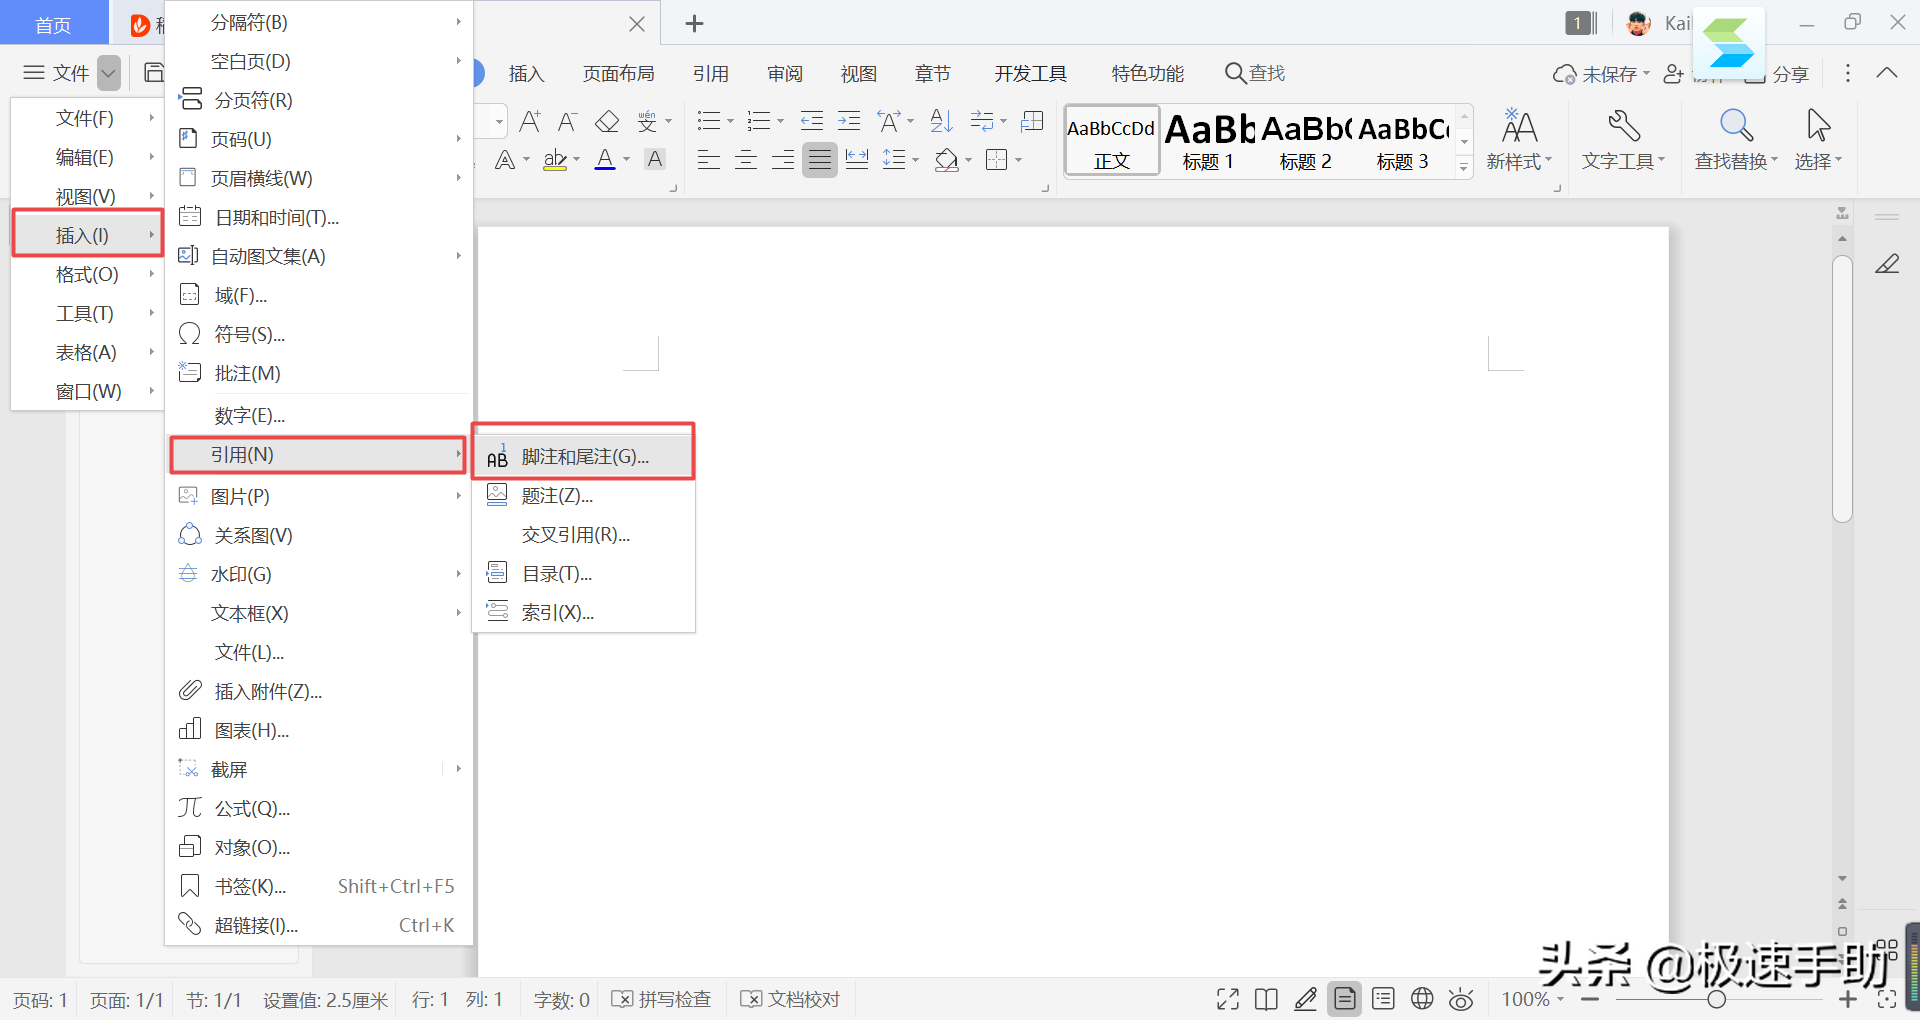1920x1020 pixels.
Task: Click the align left icon
Action: tap(709, 160)
